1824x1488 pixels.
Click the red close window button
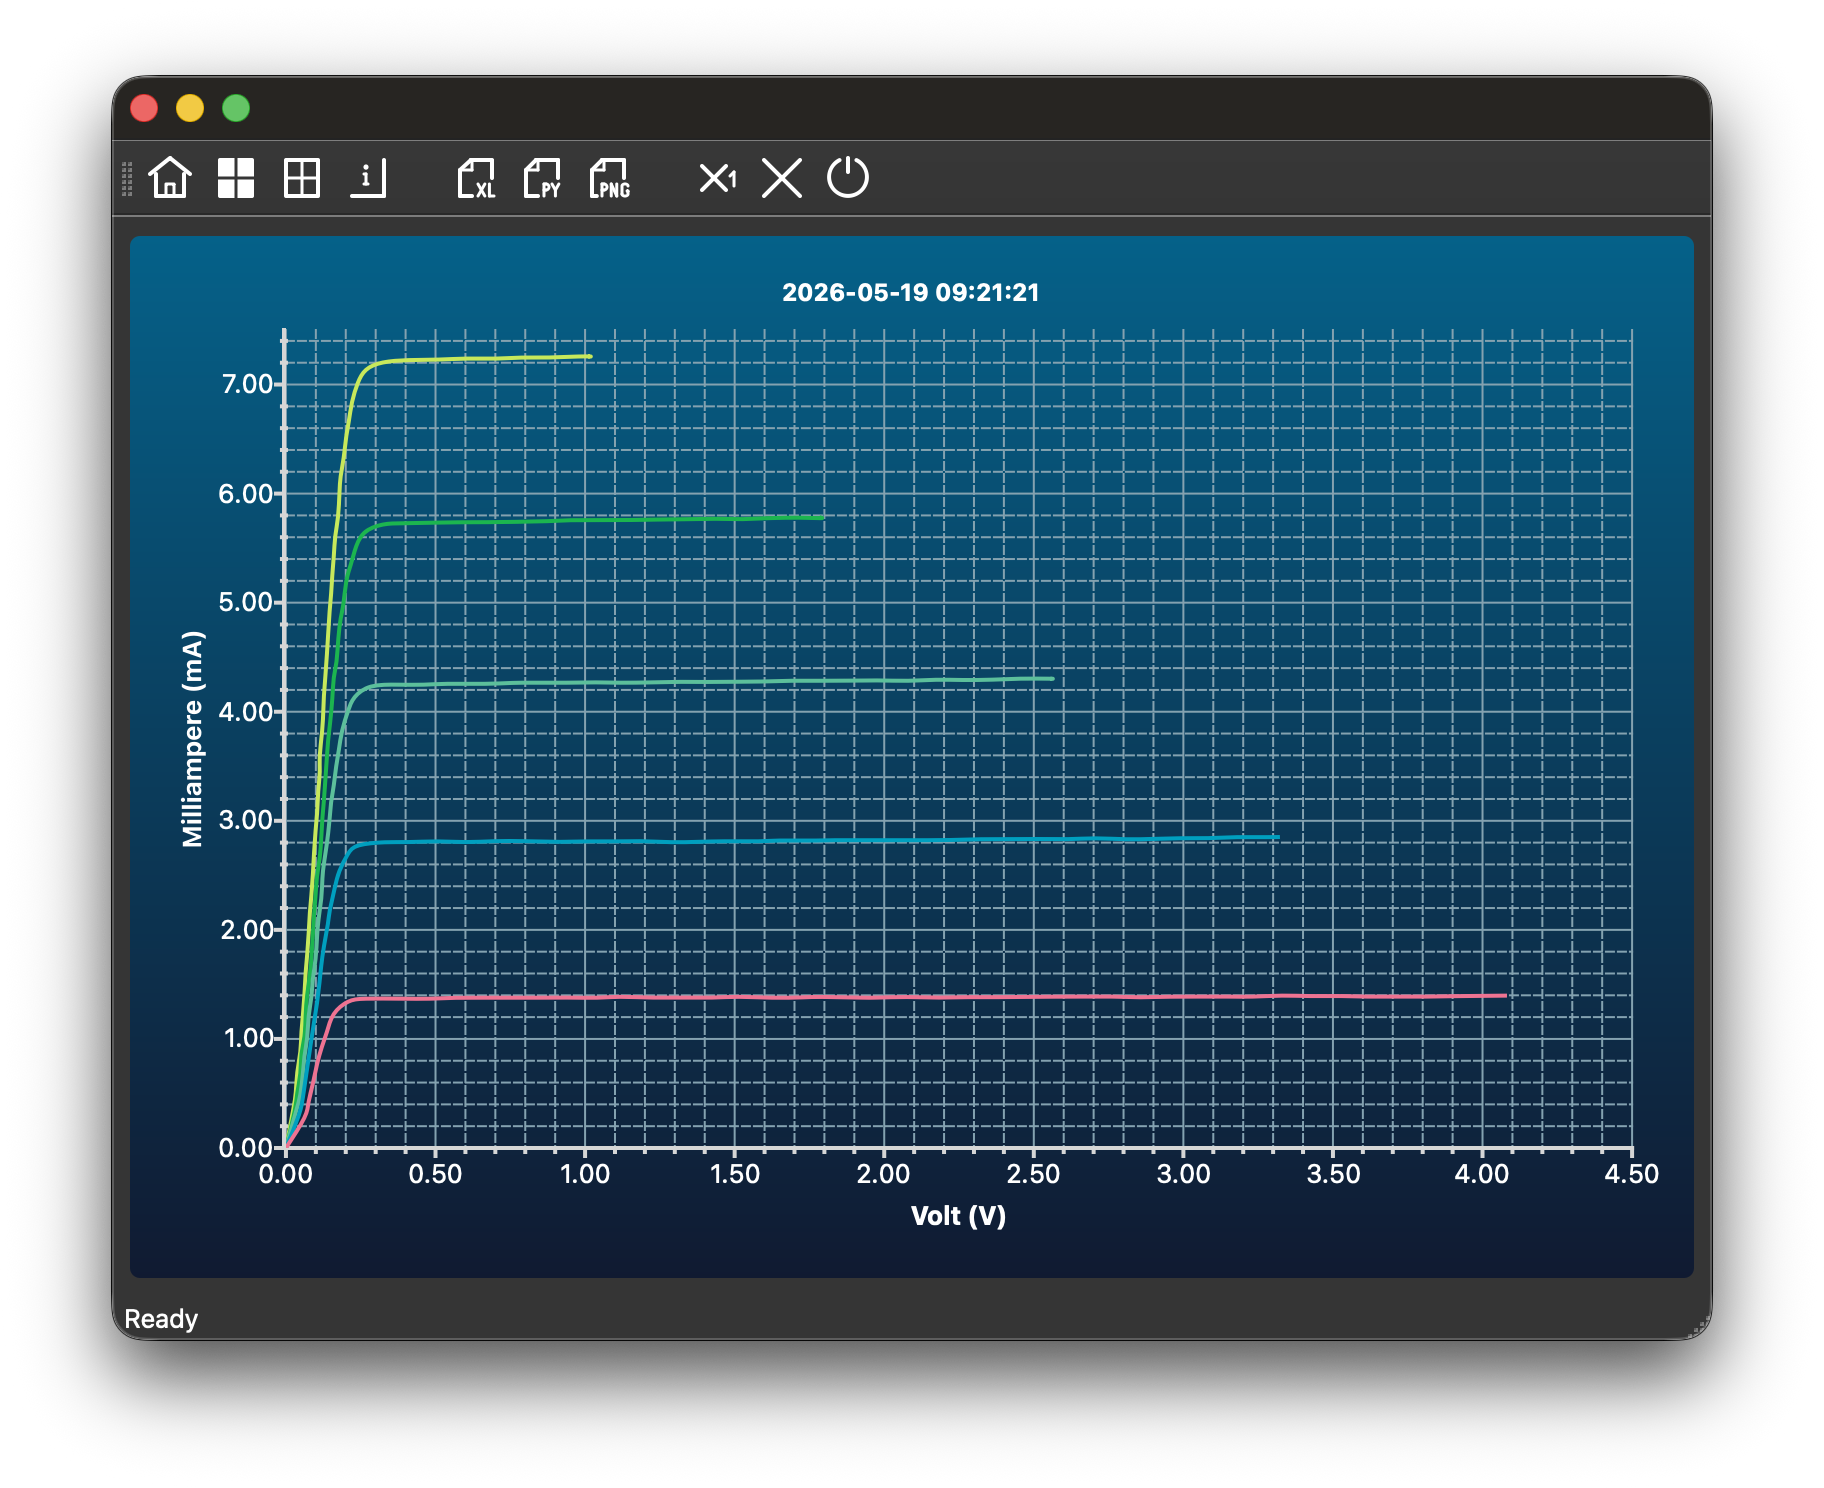(x=144, y=108)
